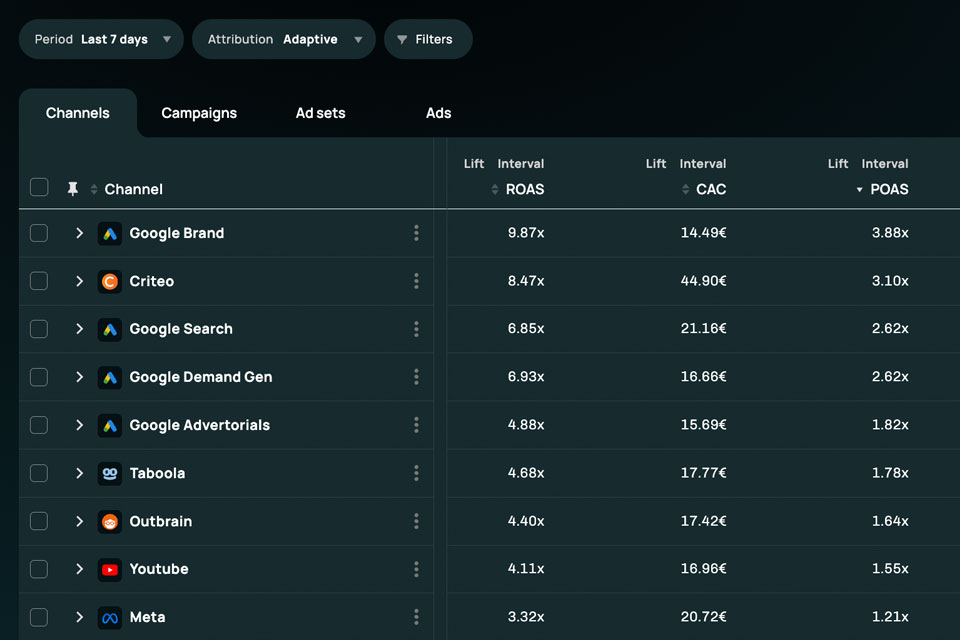This screenshot has width=960, height=640.
Task: Select the Interval option above ROAS
Action: [520, 164]
